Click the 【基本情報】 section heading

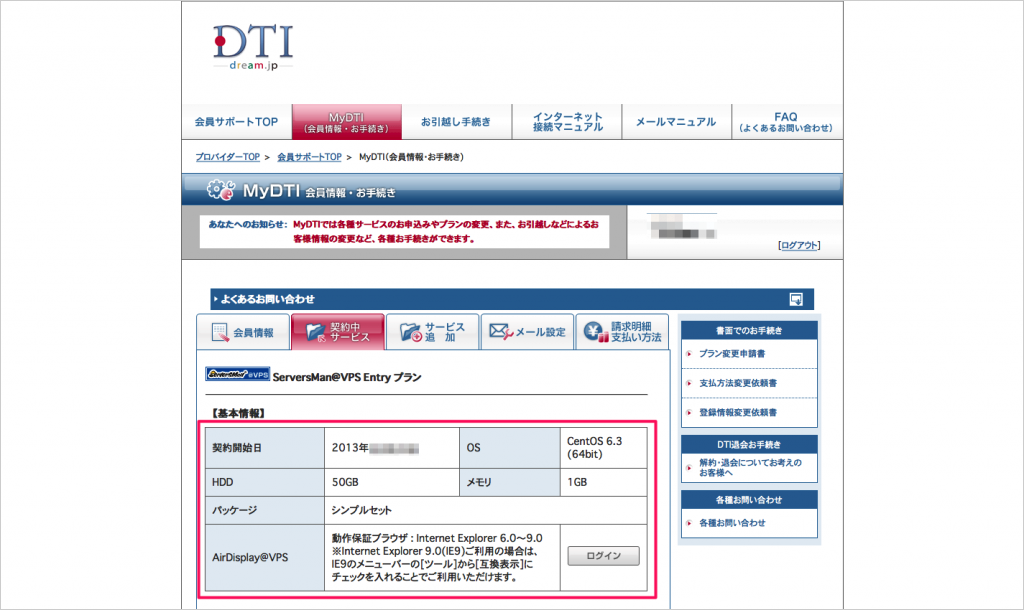(x=238, y=413)
